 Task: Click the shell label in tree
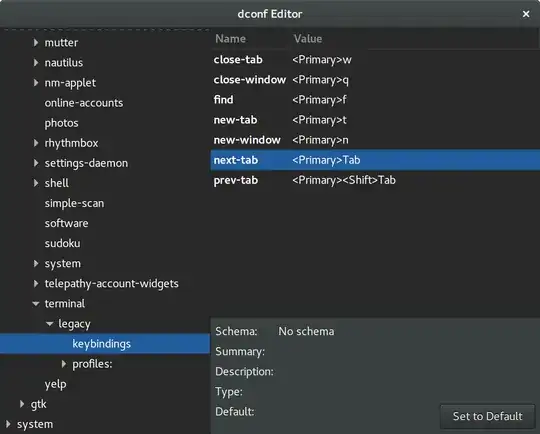click(56, 183)
